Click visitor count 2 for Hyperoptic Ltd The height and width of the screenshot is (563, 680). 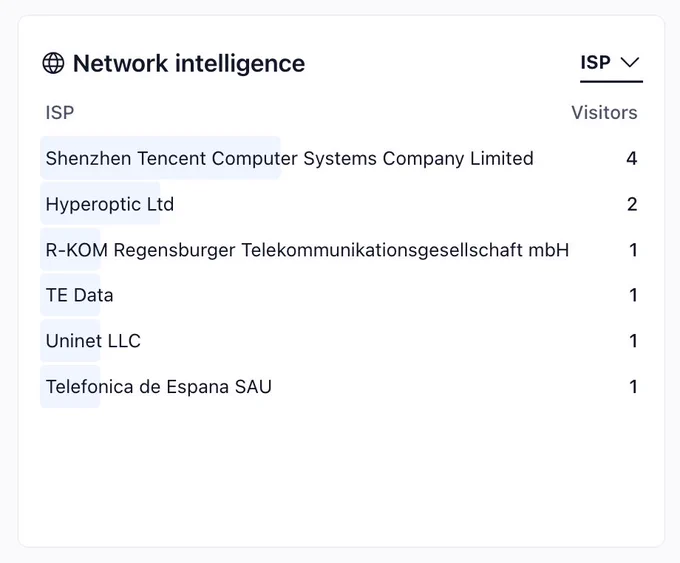coord(632,204)
